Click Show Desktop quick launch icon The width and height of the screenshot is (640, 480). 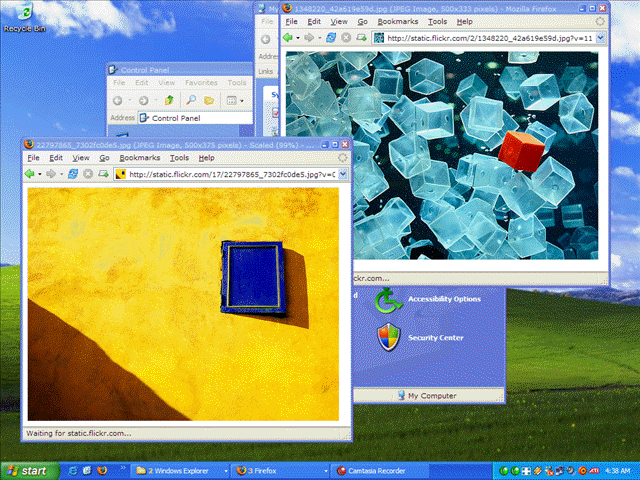[x=87, y=471]
